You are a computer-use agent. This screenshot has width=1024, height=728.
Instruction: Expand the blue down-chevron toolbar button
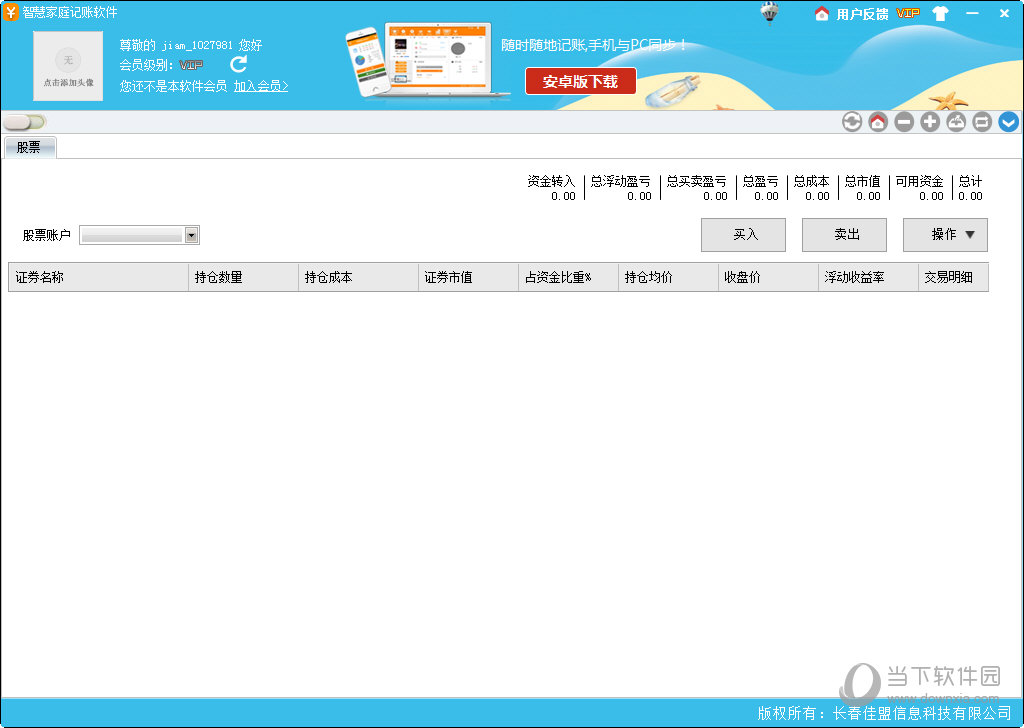(x=1008, y=122)
